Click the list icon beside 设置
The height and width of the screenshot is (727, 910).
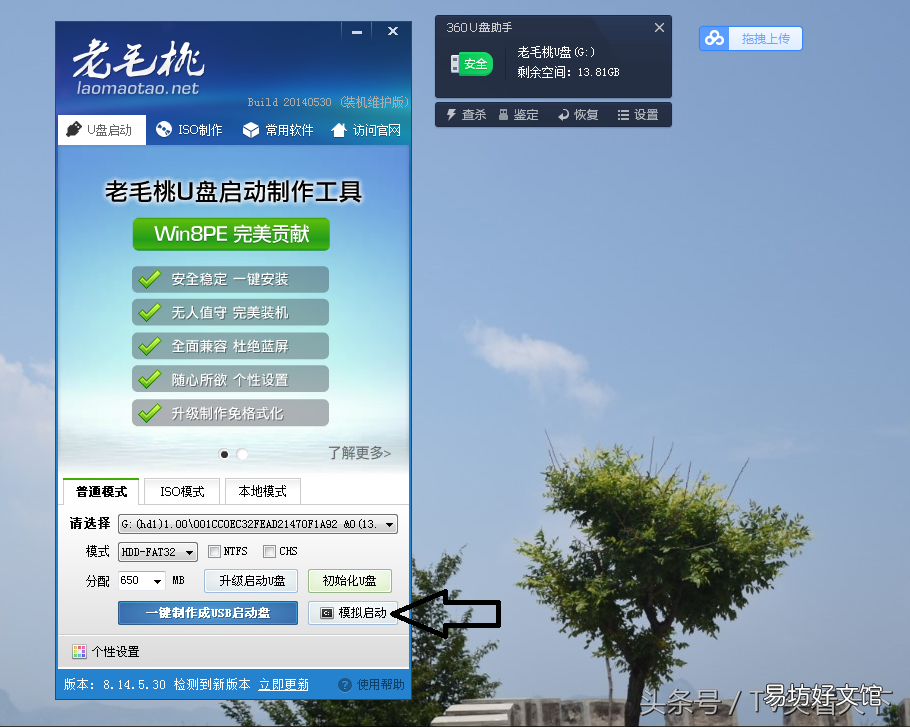(623, 115)
